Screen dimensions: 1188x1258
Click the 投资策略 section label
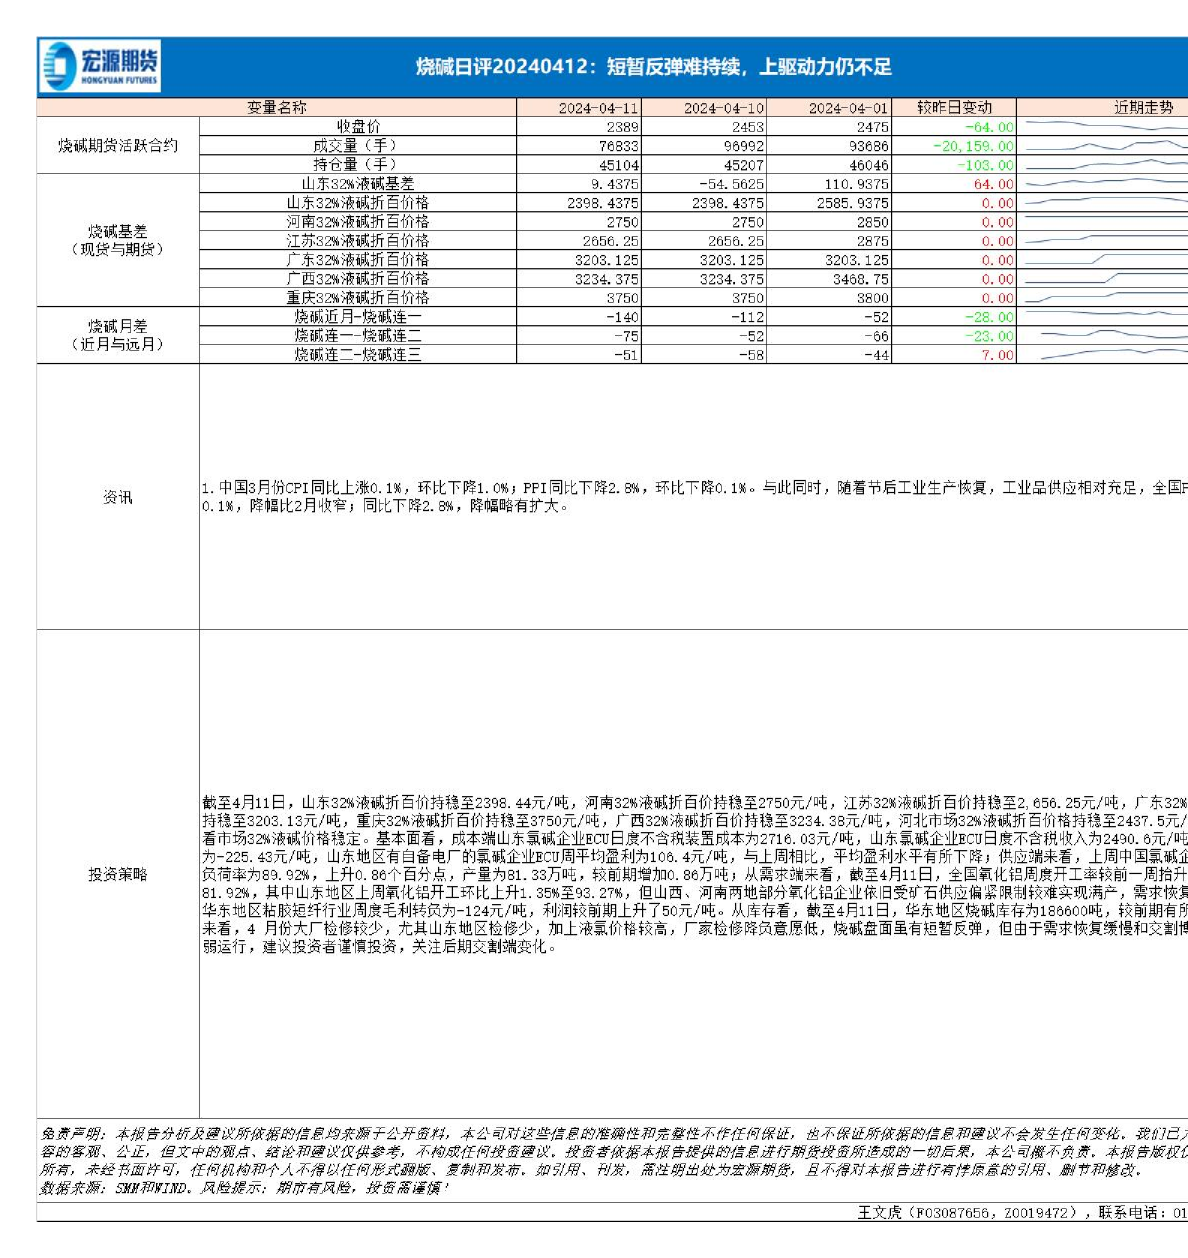pyautogui.click(x=118, y=874)
